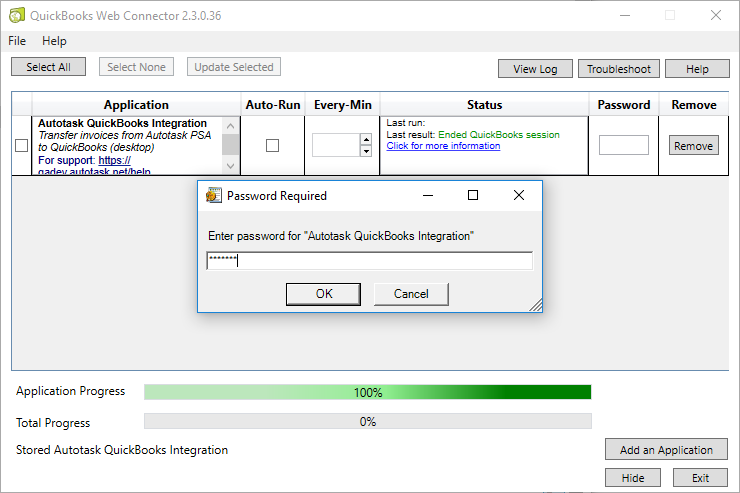Open the Click for more information link

443,146
